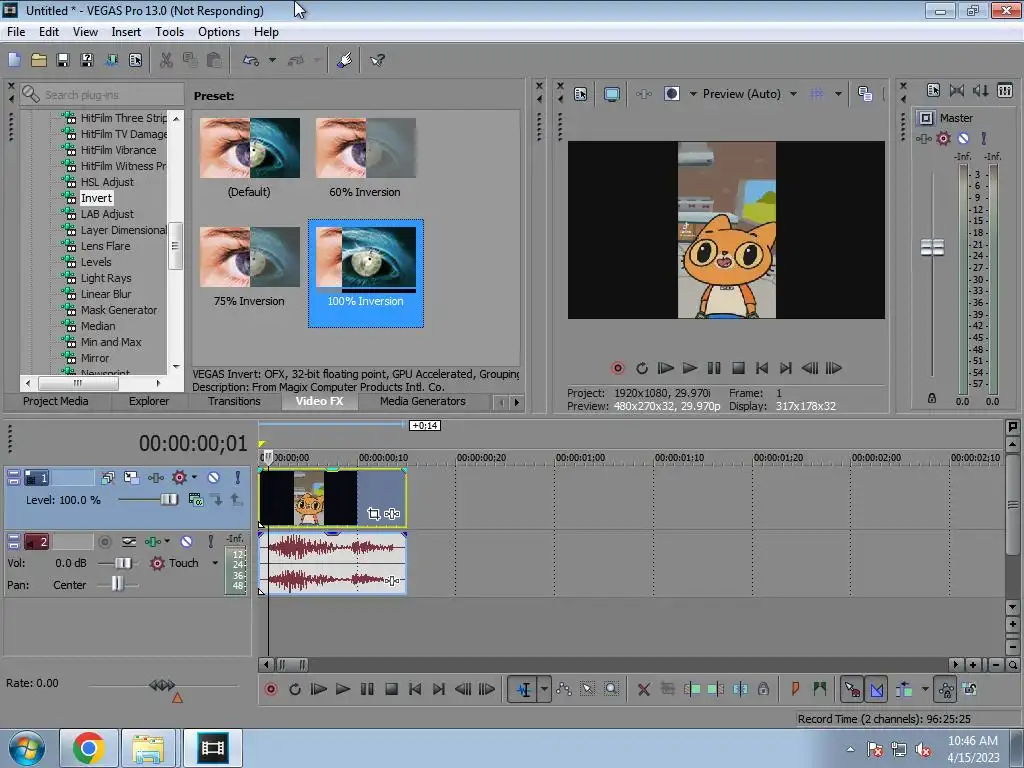Image resolution: width=1024 pixels, height=768 pixels.
Task: Mute video track 1
Action: click(x=213, y=477)
